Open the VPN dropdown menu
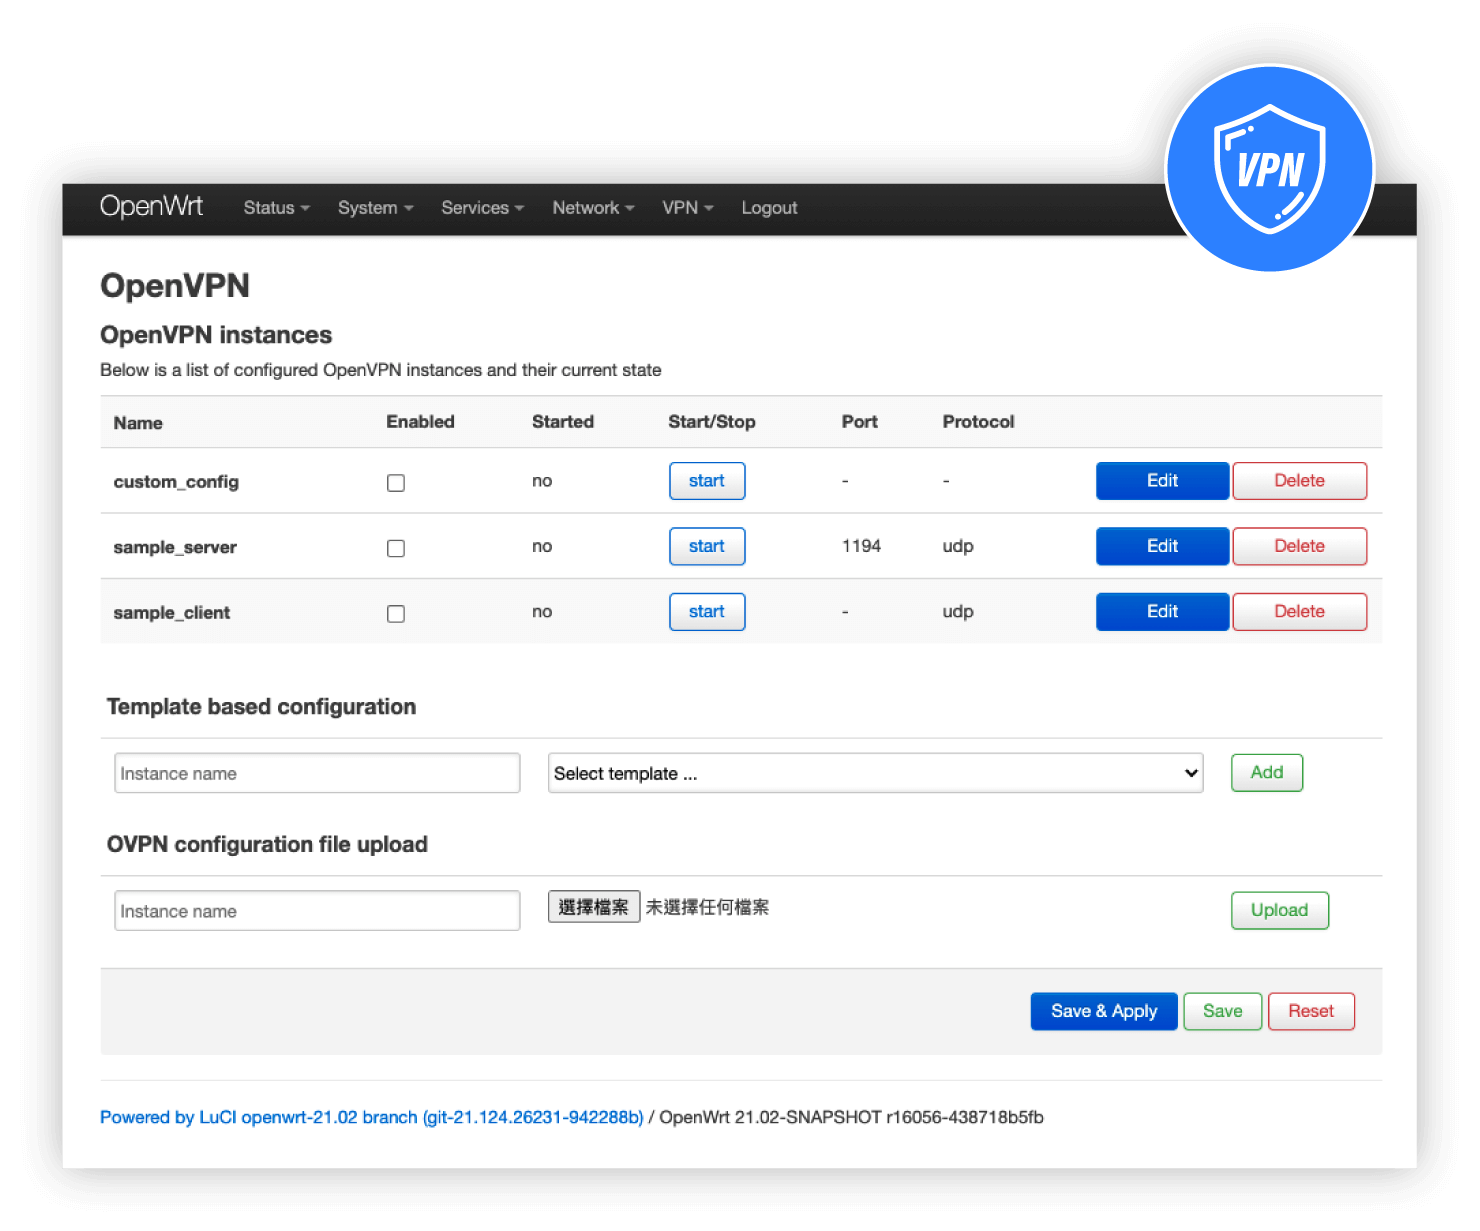 click(x=687, y=208)
